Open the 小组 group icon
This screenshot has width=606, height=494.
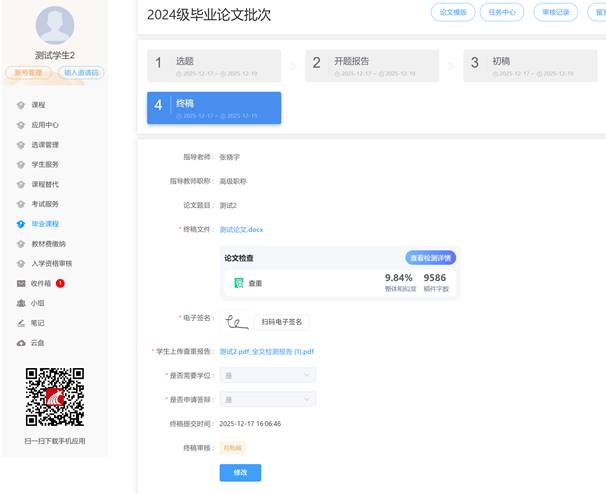[x=21, y=303]
